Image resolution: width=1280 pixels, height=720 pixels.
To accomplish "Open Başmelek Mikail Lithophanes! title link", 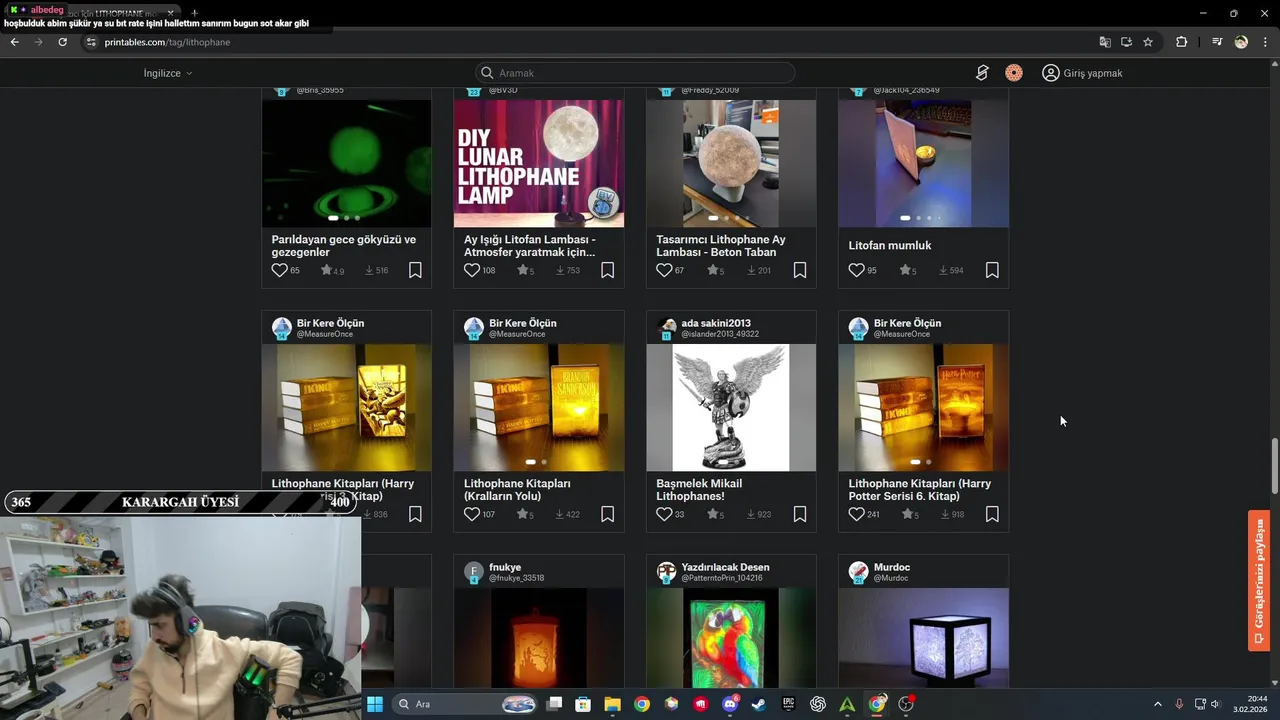I will [699, 489].
